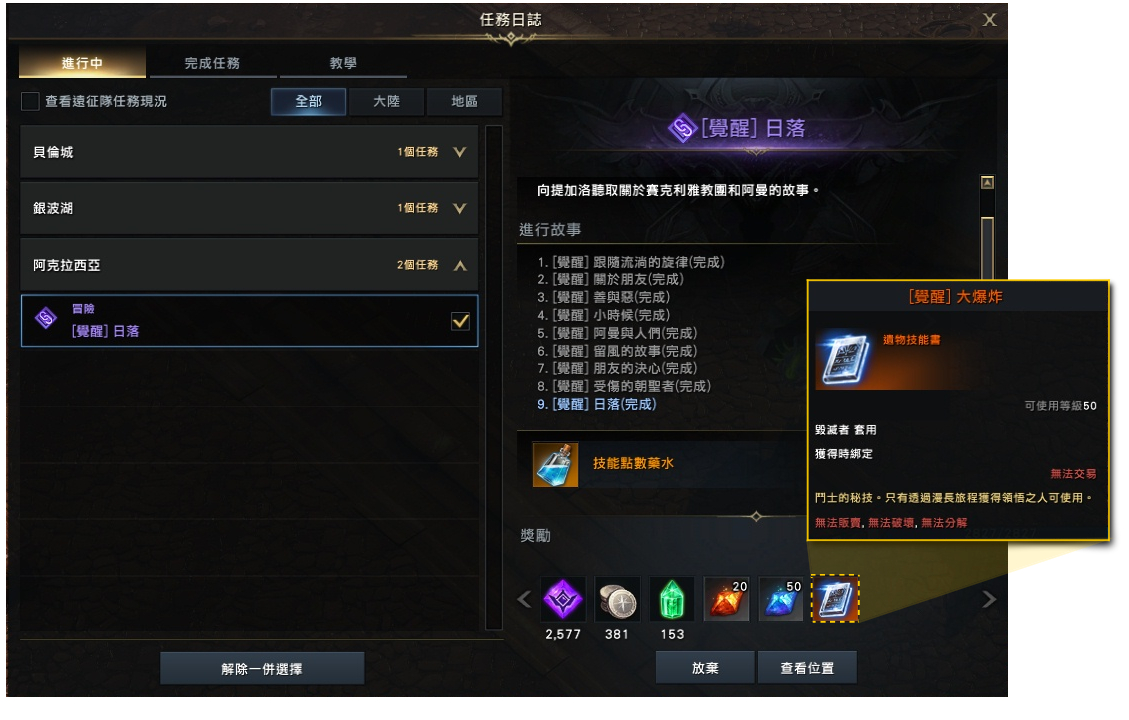Click the 查看位置 button
This screenshot has width=1129, height=720.
click(x=807, y=667)
